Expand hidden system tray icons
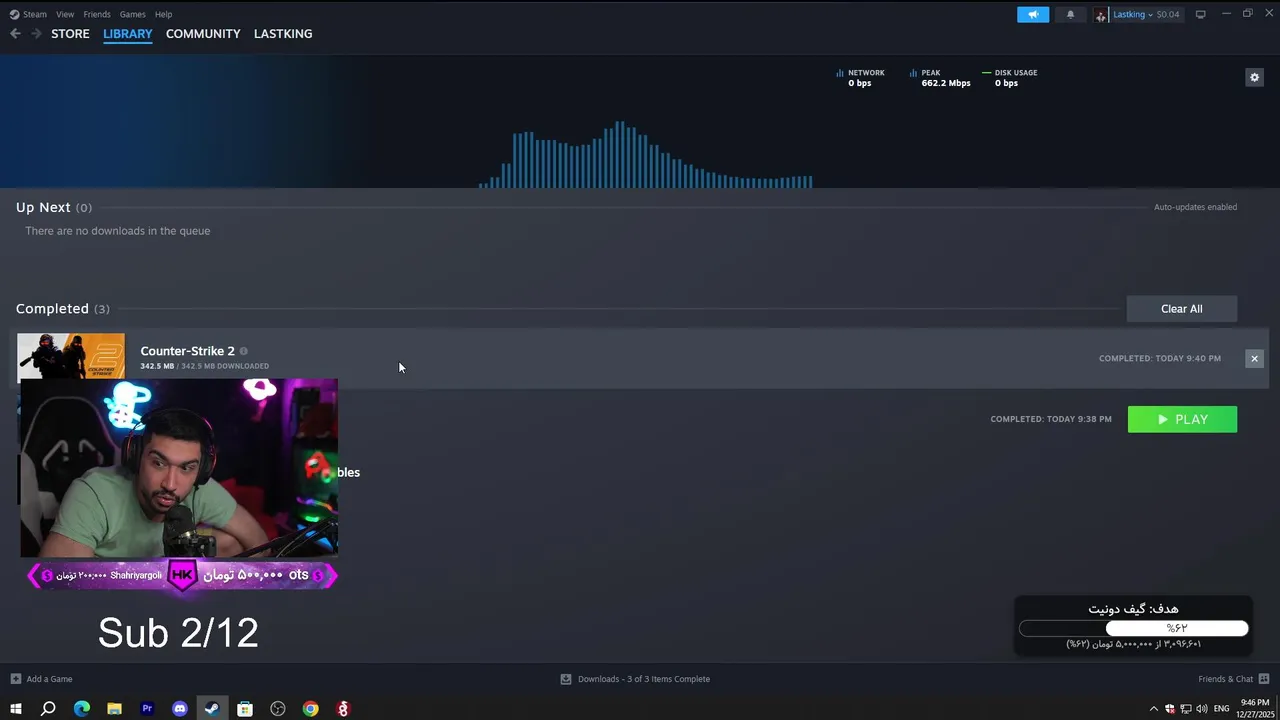This screenshot has height=720, width=1280. [1154, 709]
